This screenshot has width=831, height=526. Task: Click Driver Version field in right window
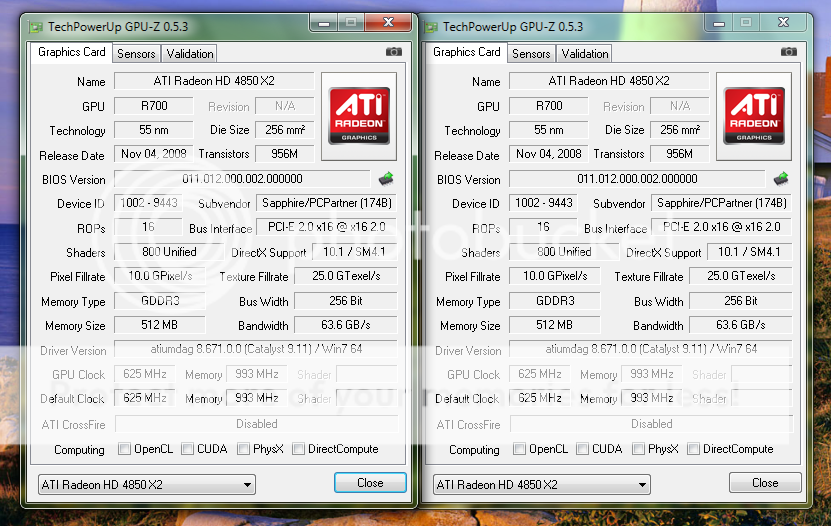click(x=651, y=349)
